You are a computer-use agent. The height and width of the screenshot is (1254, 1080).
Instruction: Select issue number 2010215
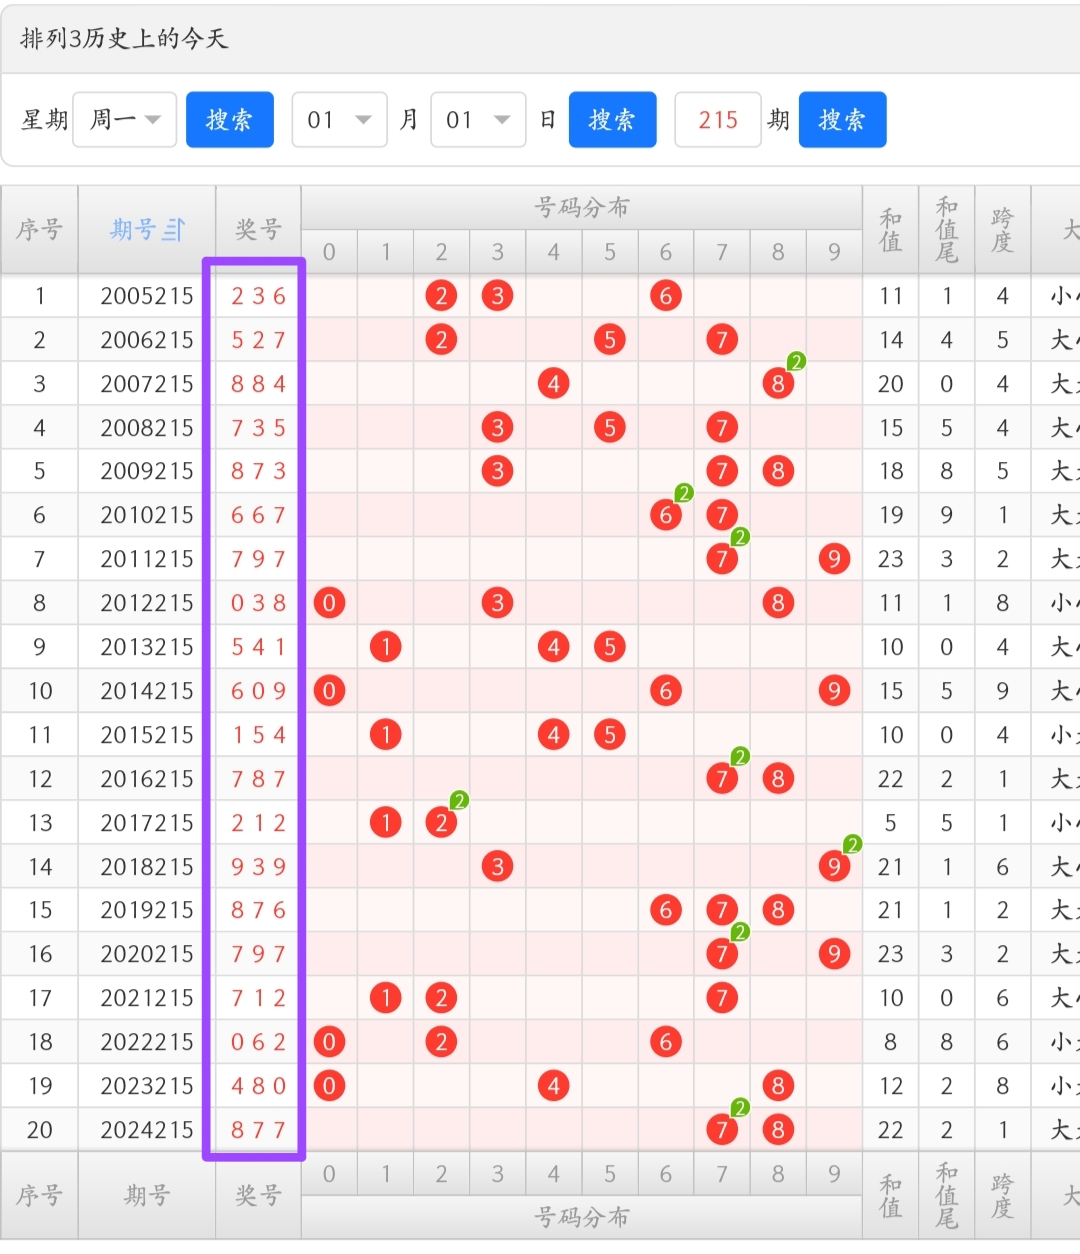[147, 515]
